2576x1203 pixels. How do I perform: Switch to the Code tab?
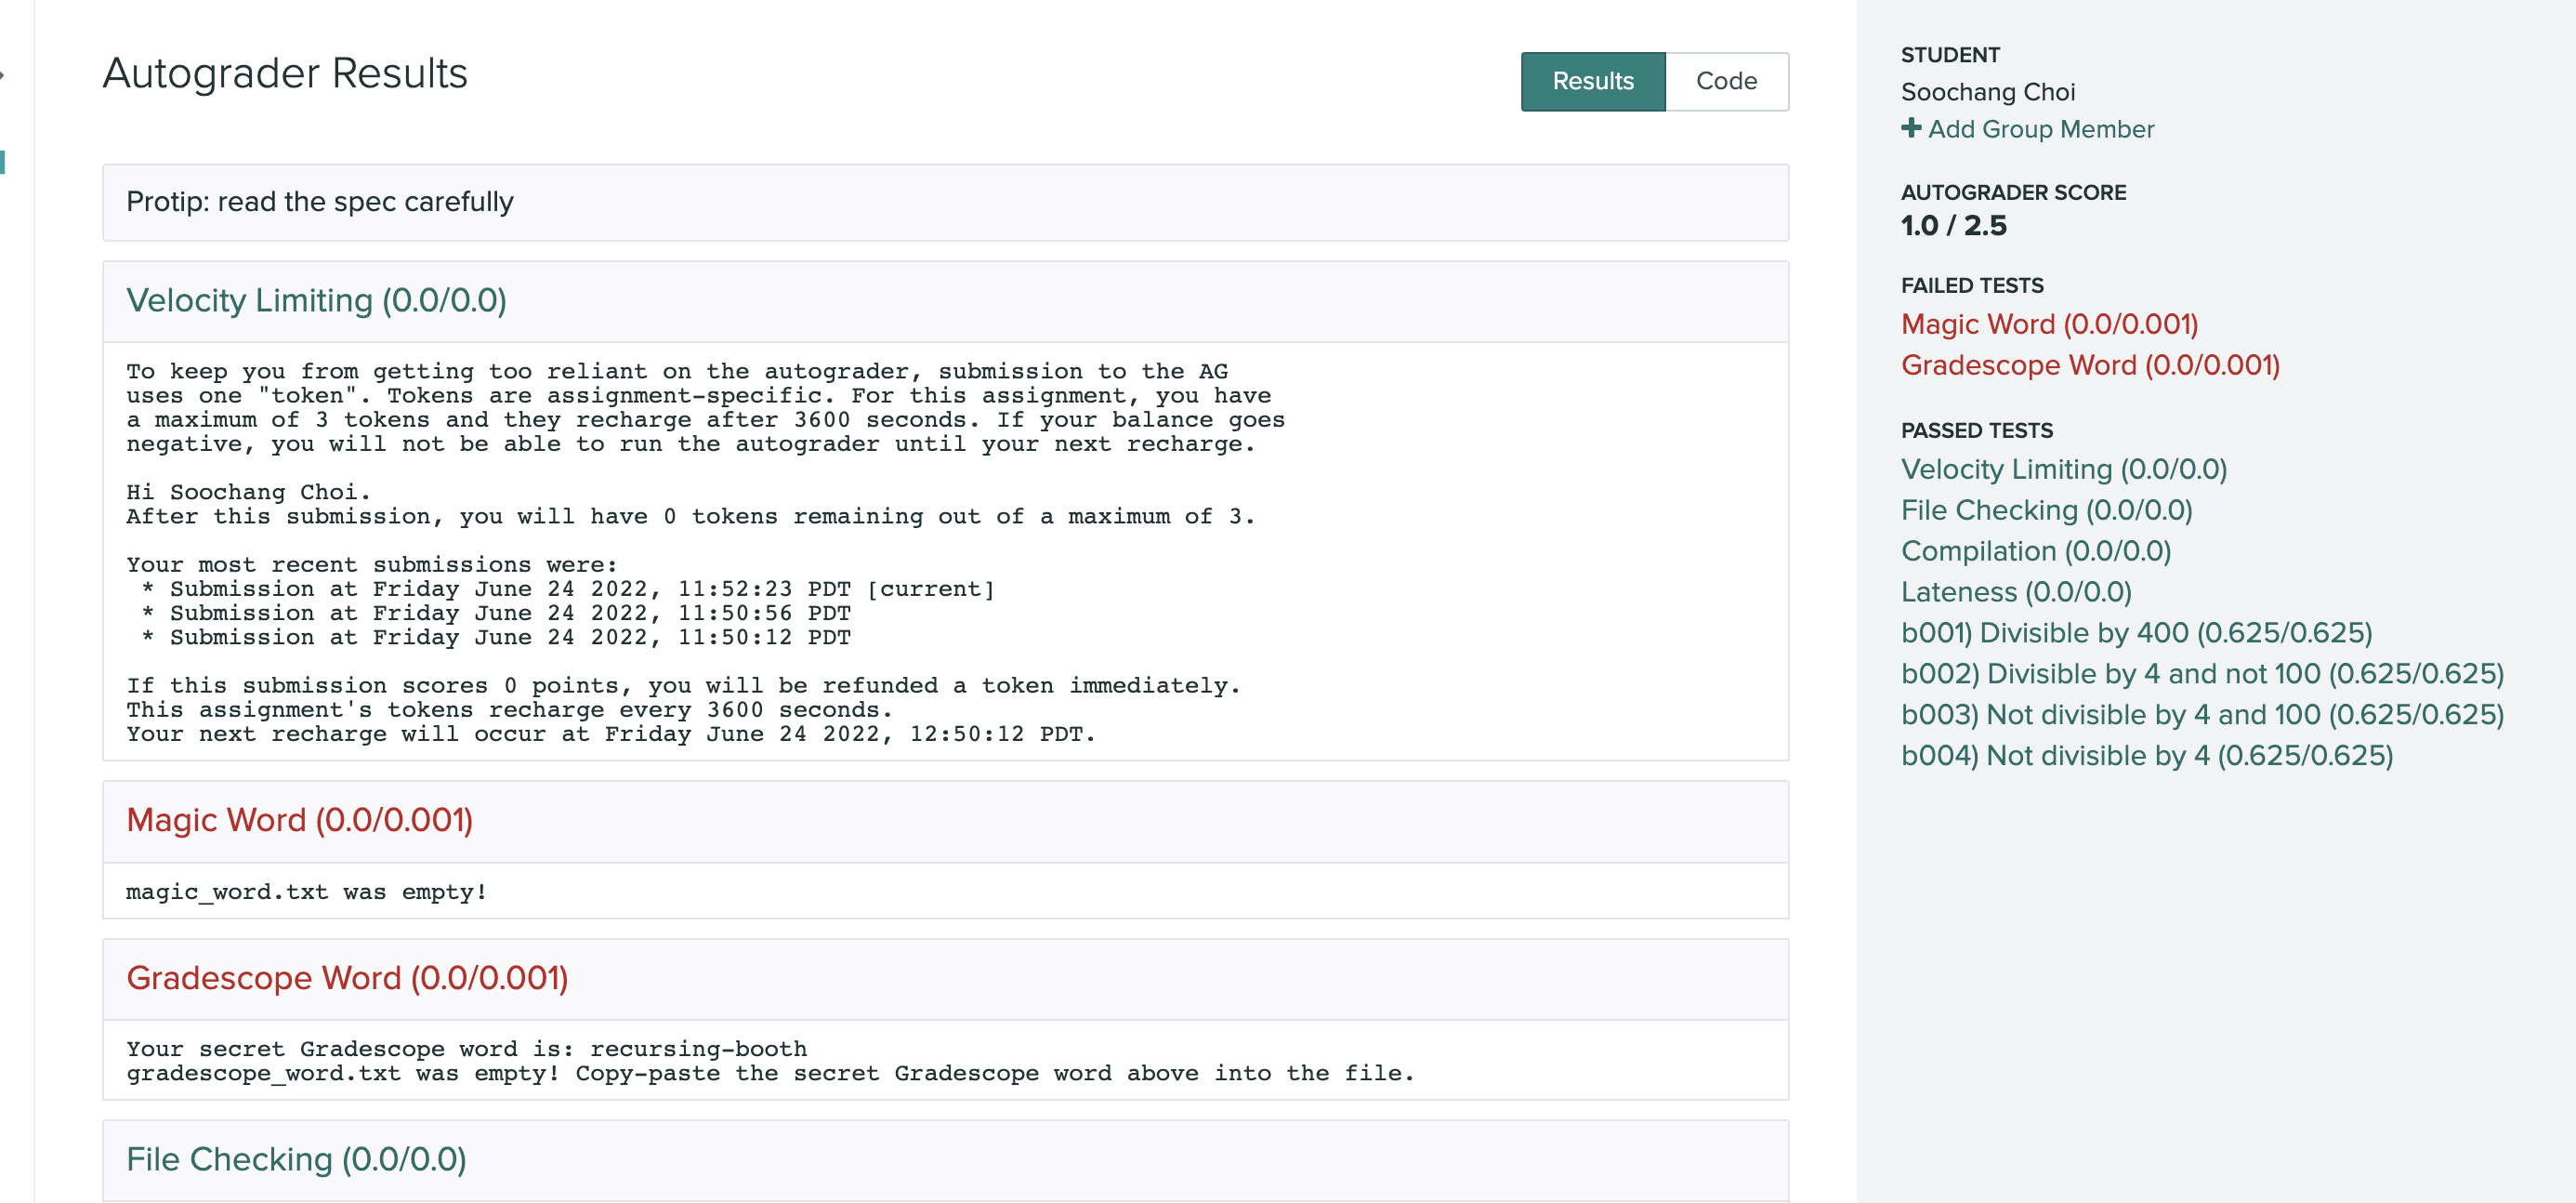pos(1726,81)
